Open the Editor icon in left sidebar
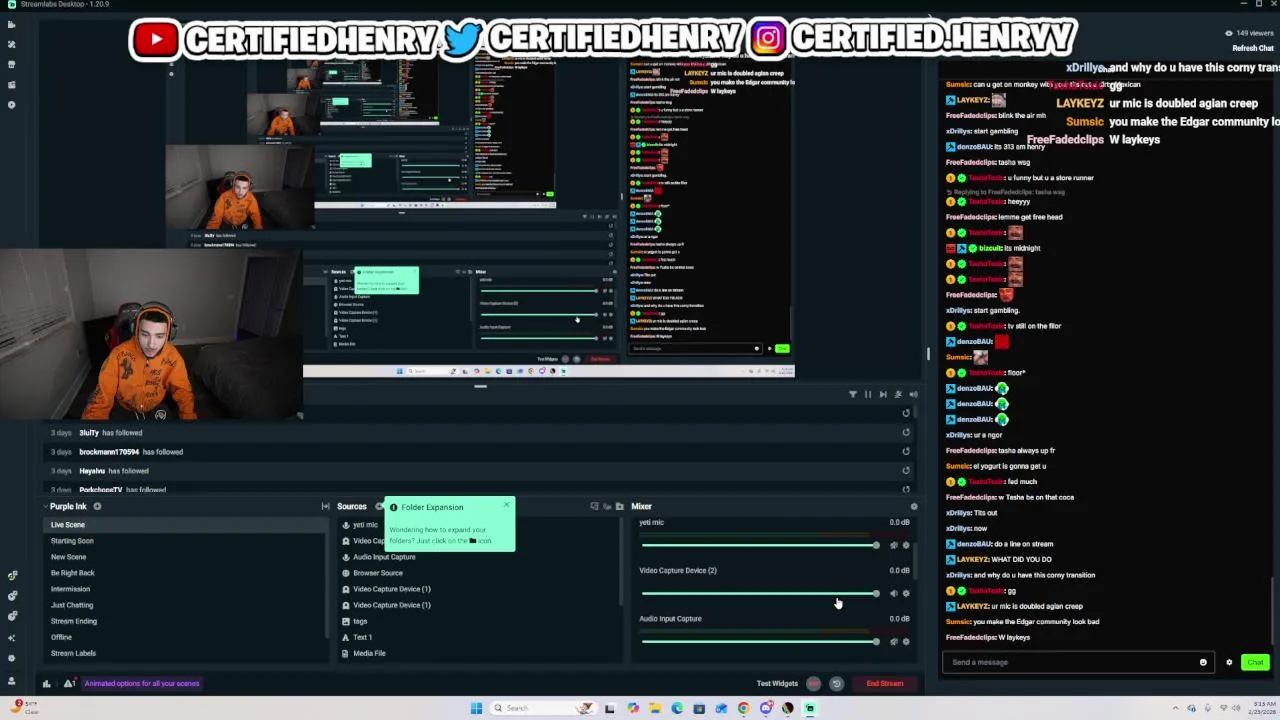1280x720 pixels. click(11, 25)
